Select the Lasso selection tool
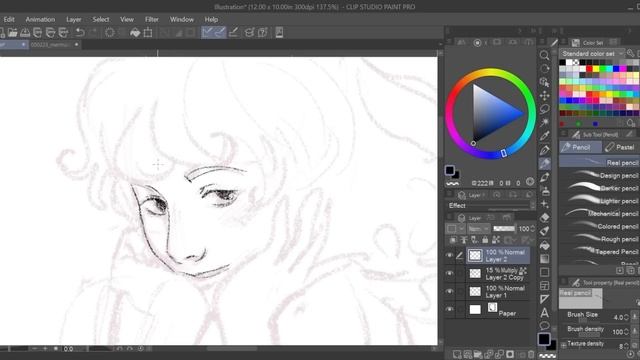This screenshot has width=640, height=360. (x=544, y=109)
